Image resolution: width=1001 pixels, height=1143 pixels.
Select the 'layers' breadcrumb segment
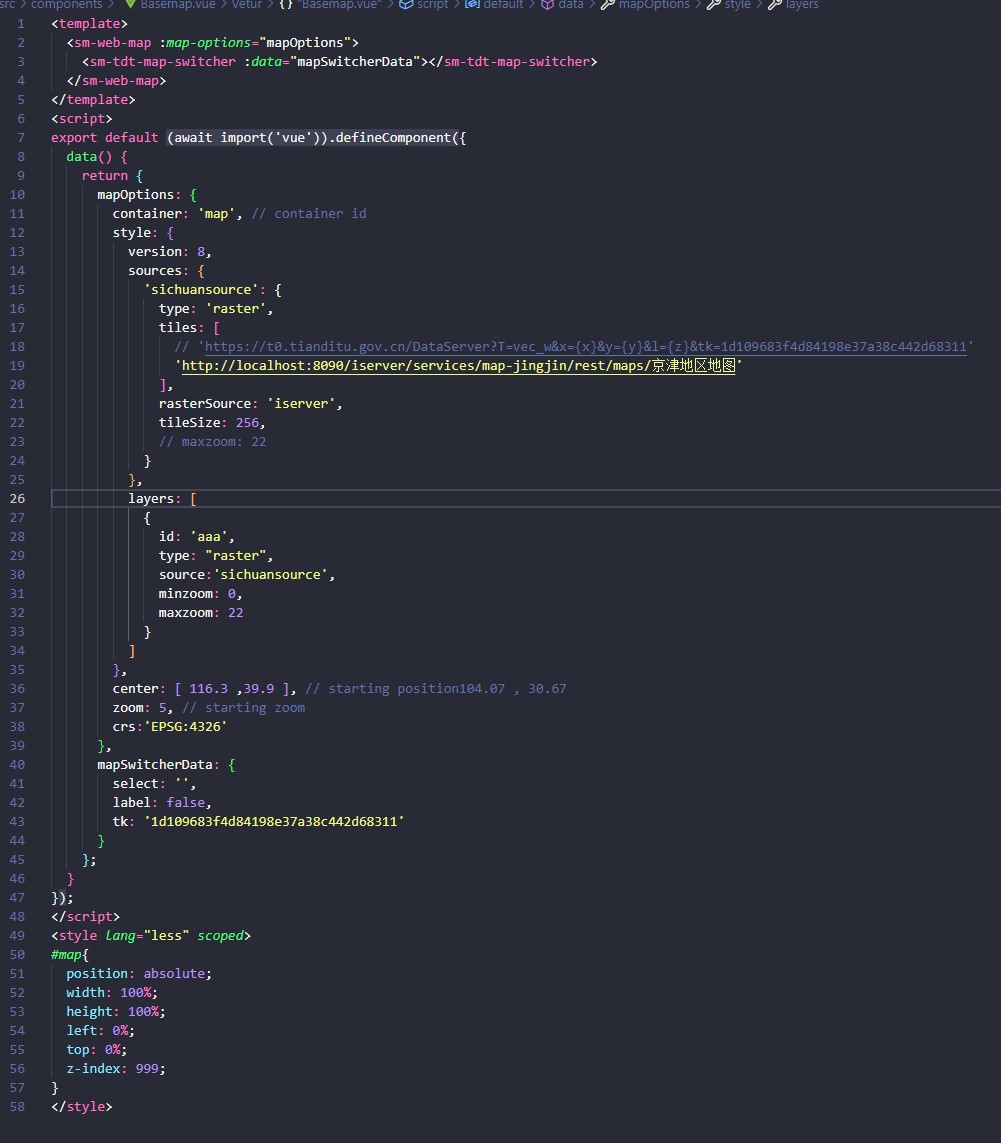pyautogui.click(x=802, y=4)
